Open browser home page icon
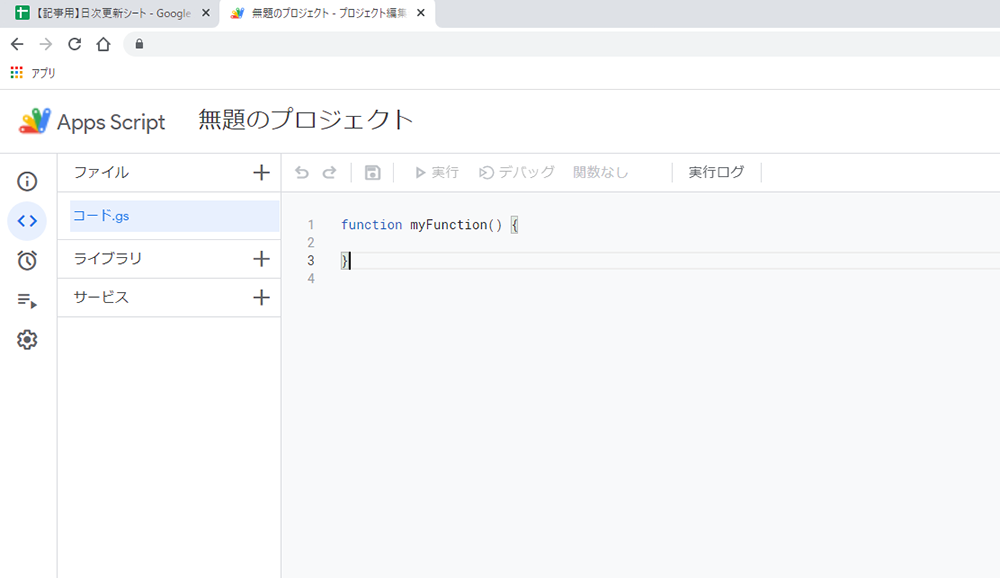 click(103, 44)
